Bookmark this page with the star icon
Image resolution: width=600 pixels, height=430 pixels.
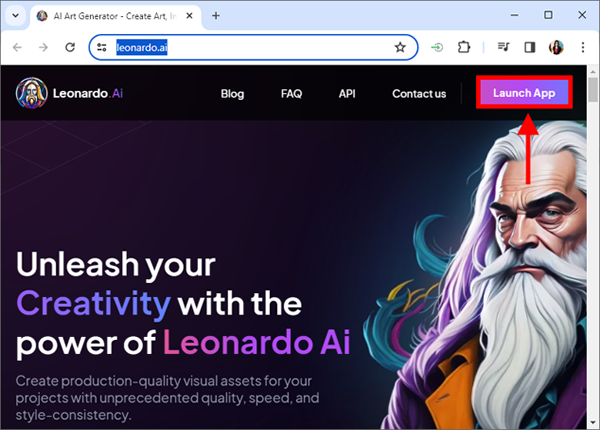point(400,47)
